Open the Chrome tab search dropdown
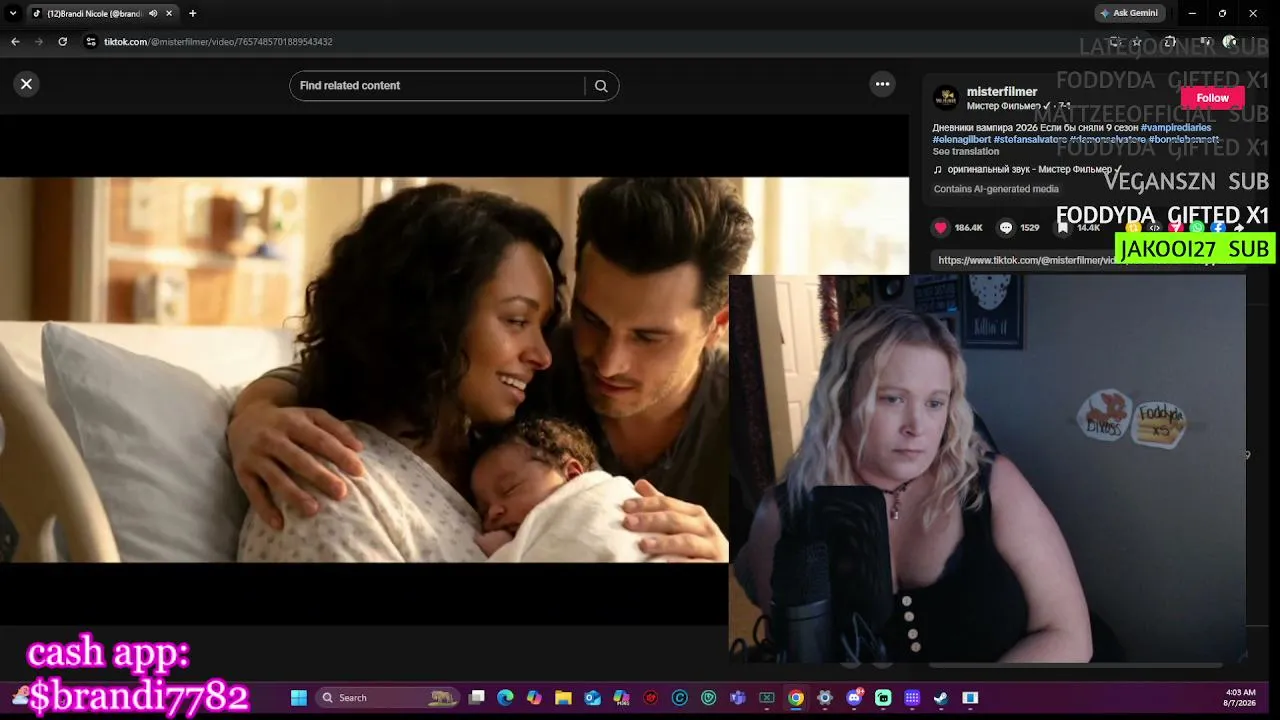1280x720 pixels. click(13, 14)
